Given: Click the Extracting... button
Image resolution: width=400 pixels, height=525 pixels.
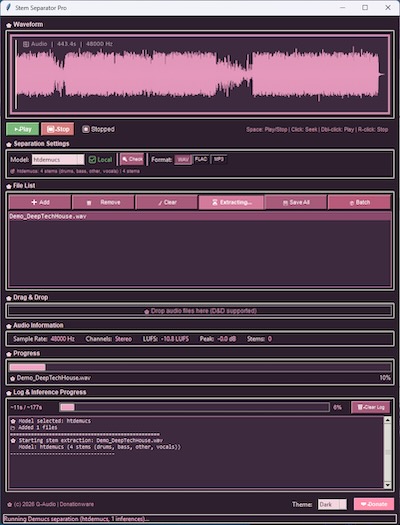Looking at the screenshot, I should click(232, 202).
